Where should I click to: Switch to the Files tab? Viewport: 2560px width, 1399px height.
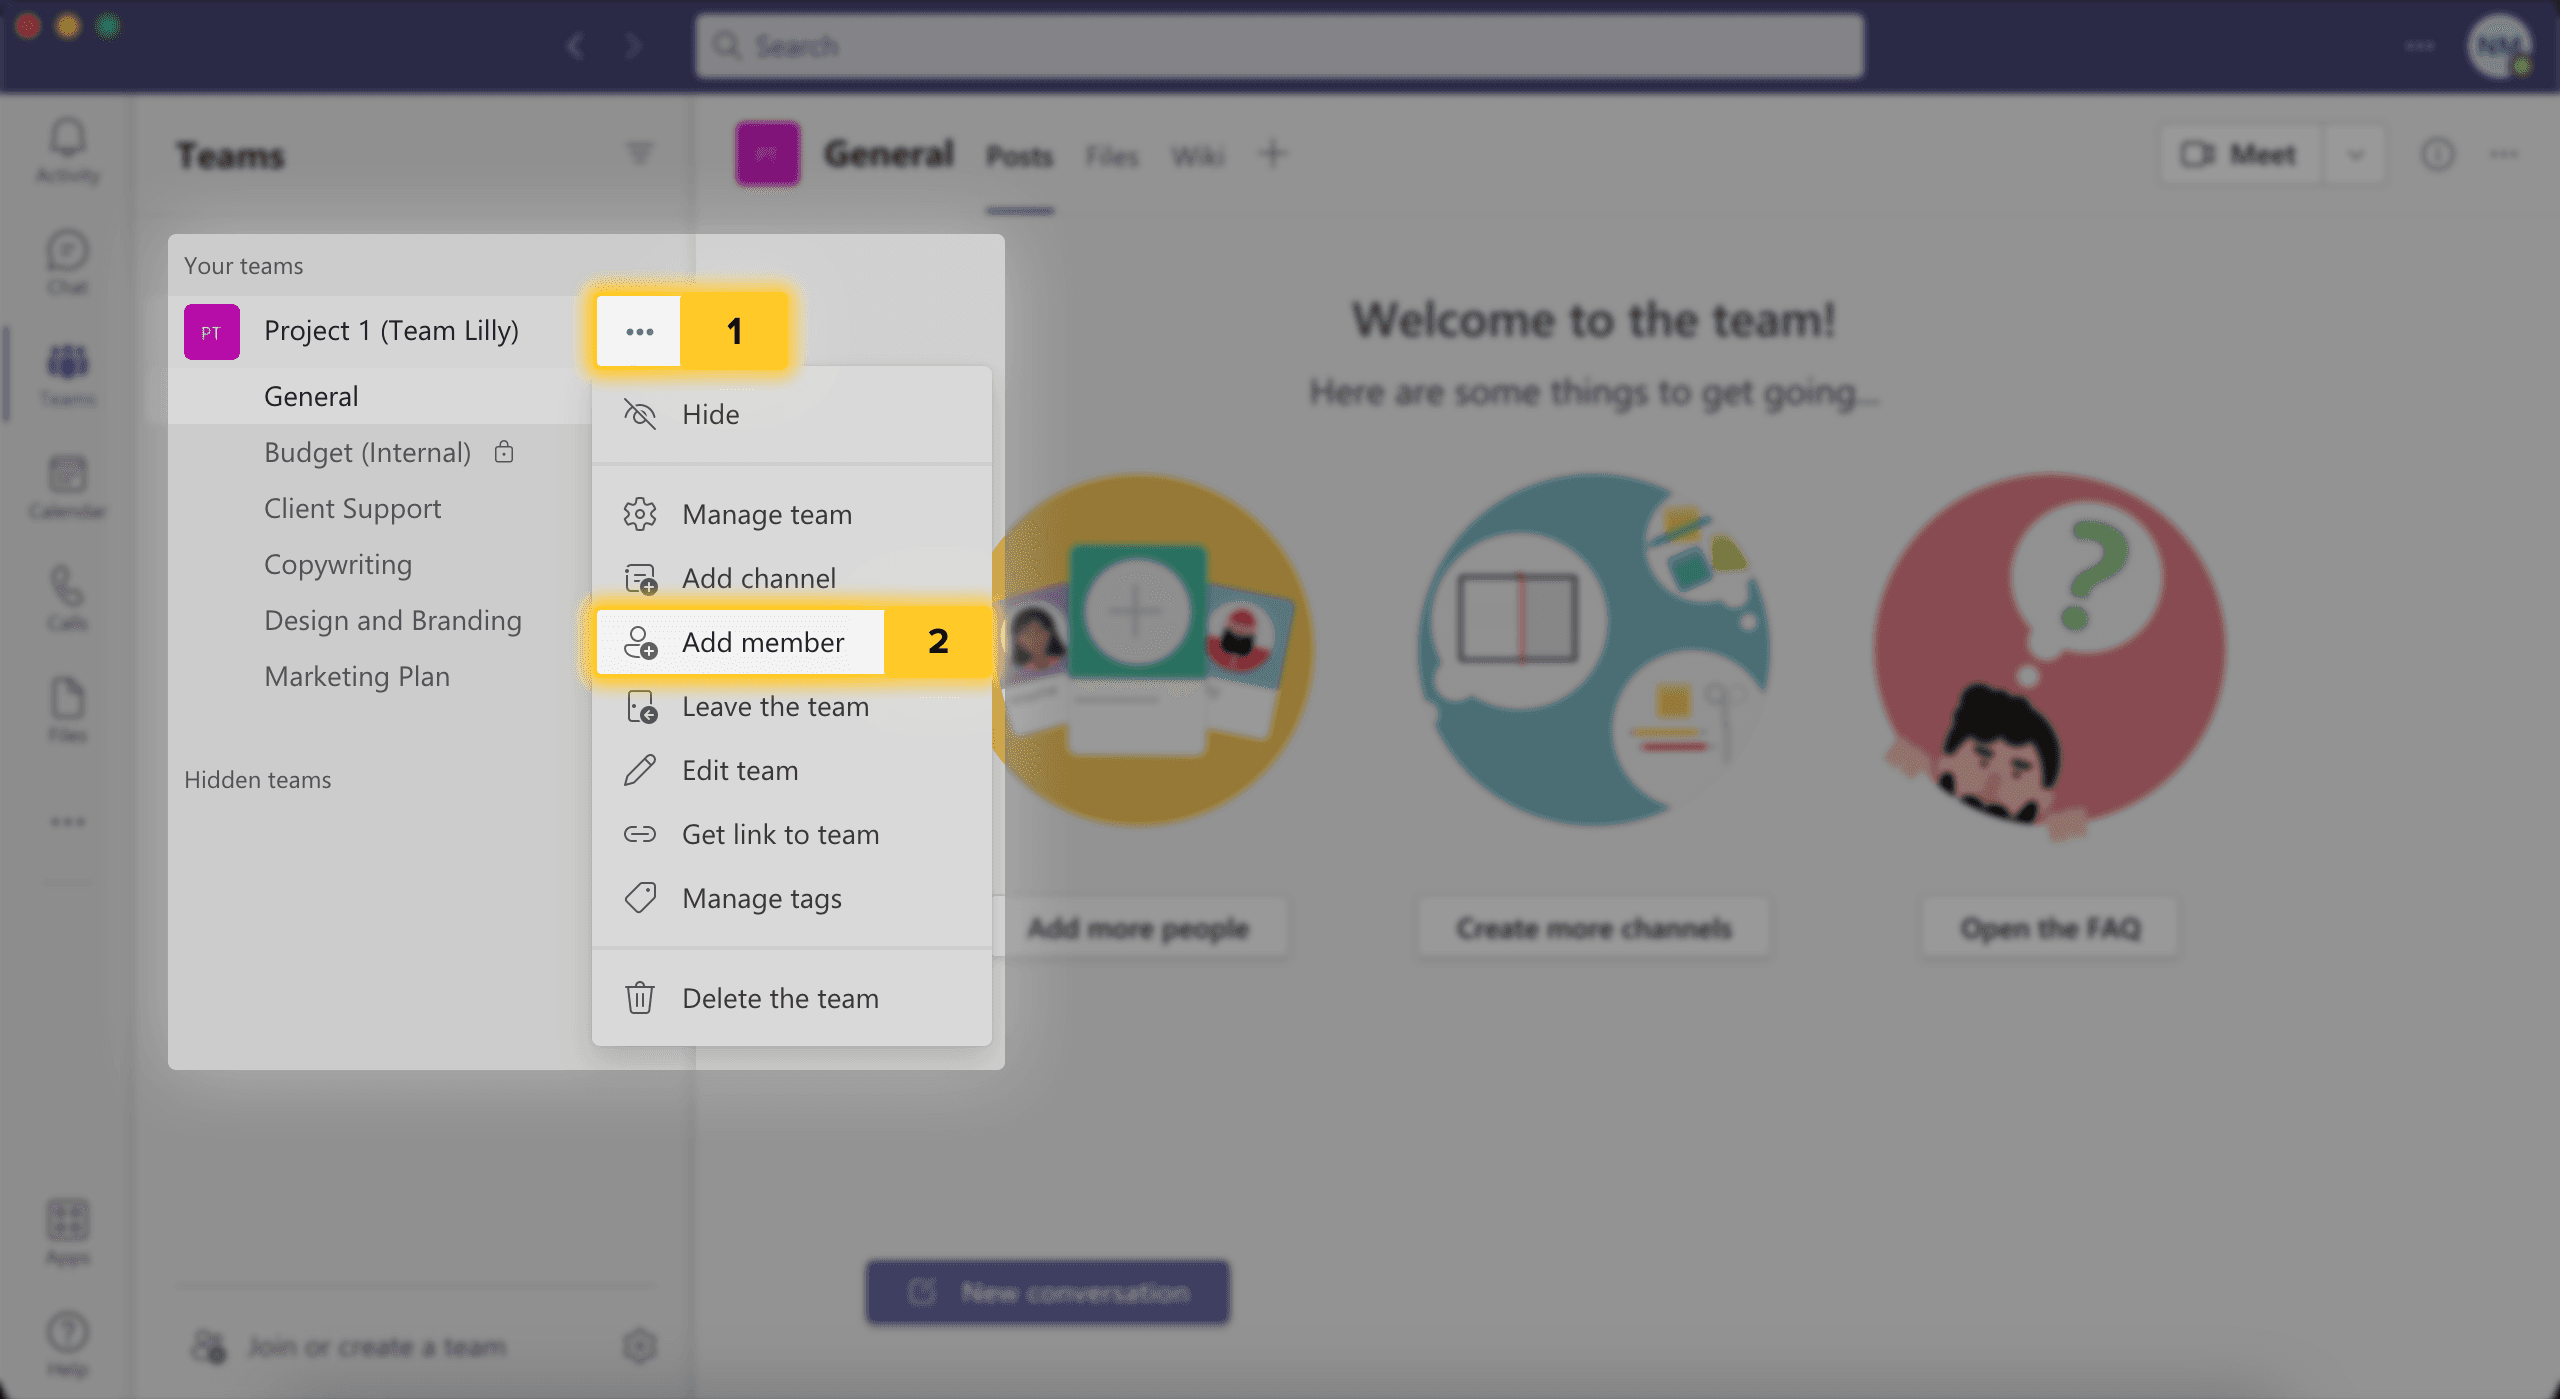click(x=1111, y=155)
